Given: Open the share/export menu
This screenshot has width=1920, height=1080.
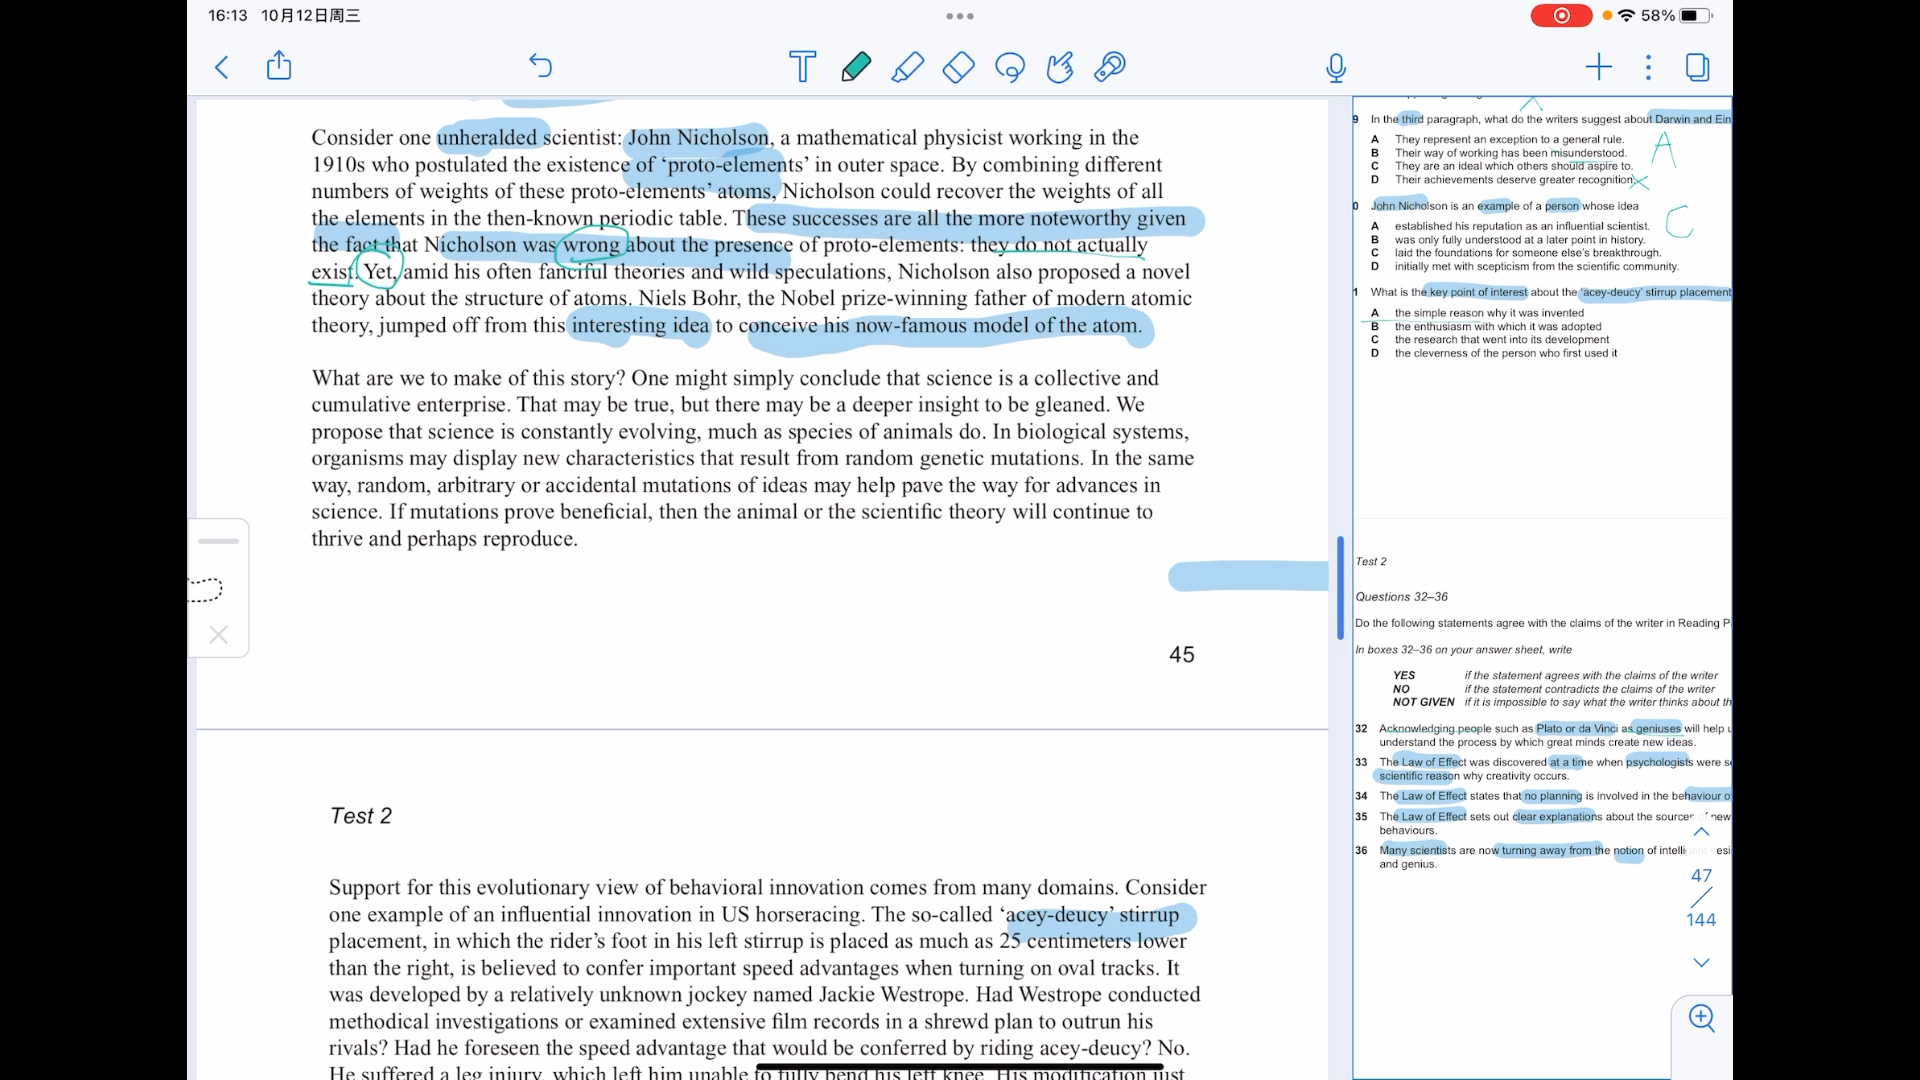Looking at the screenshot, I should coord(279,66).
